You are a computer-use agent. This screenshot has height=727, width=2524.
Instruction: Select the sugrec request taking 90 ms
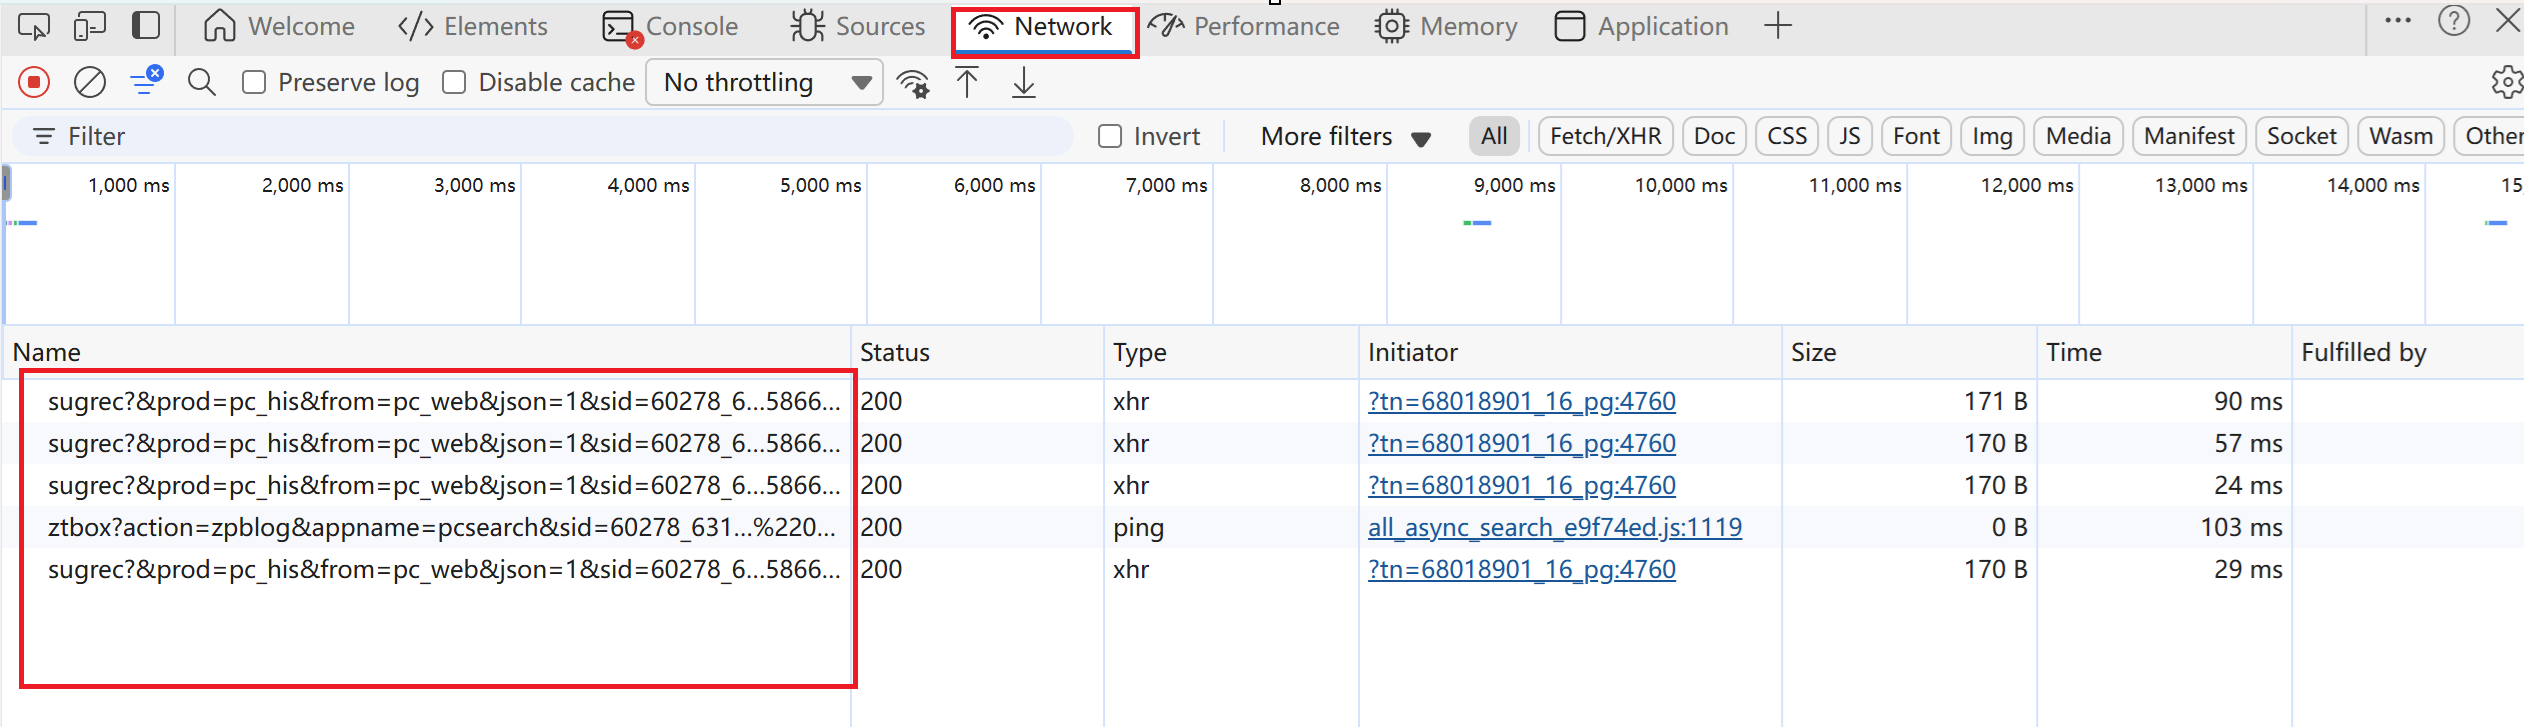pyautogui.click(x=1260, y=401)
